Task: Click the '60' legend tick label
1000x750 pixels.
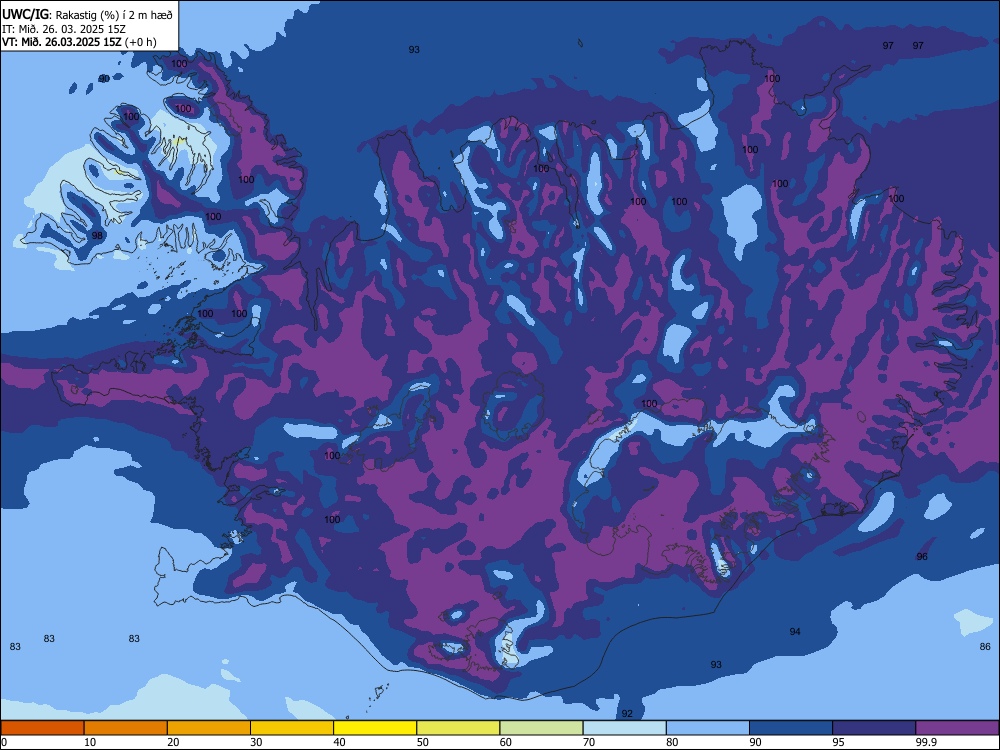Action: (506, 742)
